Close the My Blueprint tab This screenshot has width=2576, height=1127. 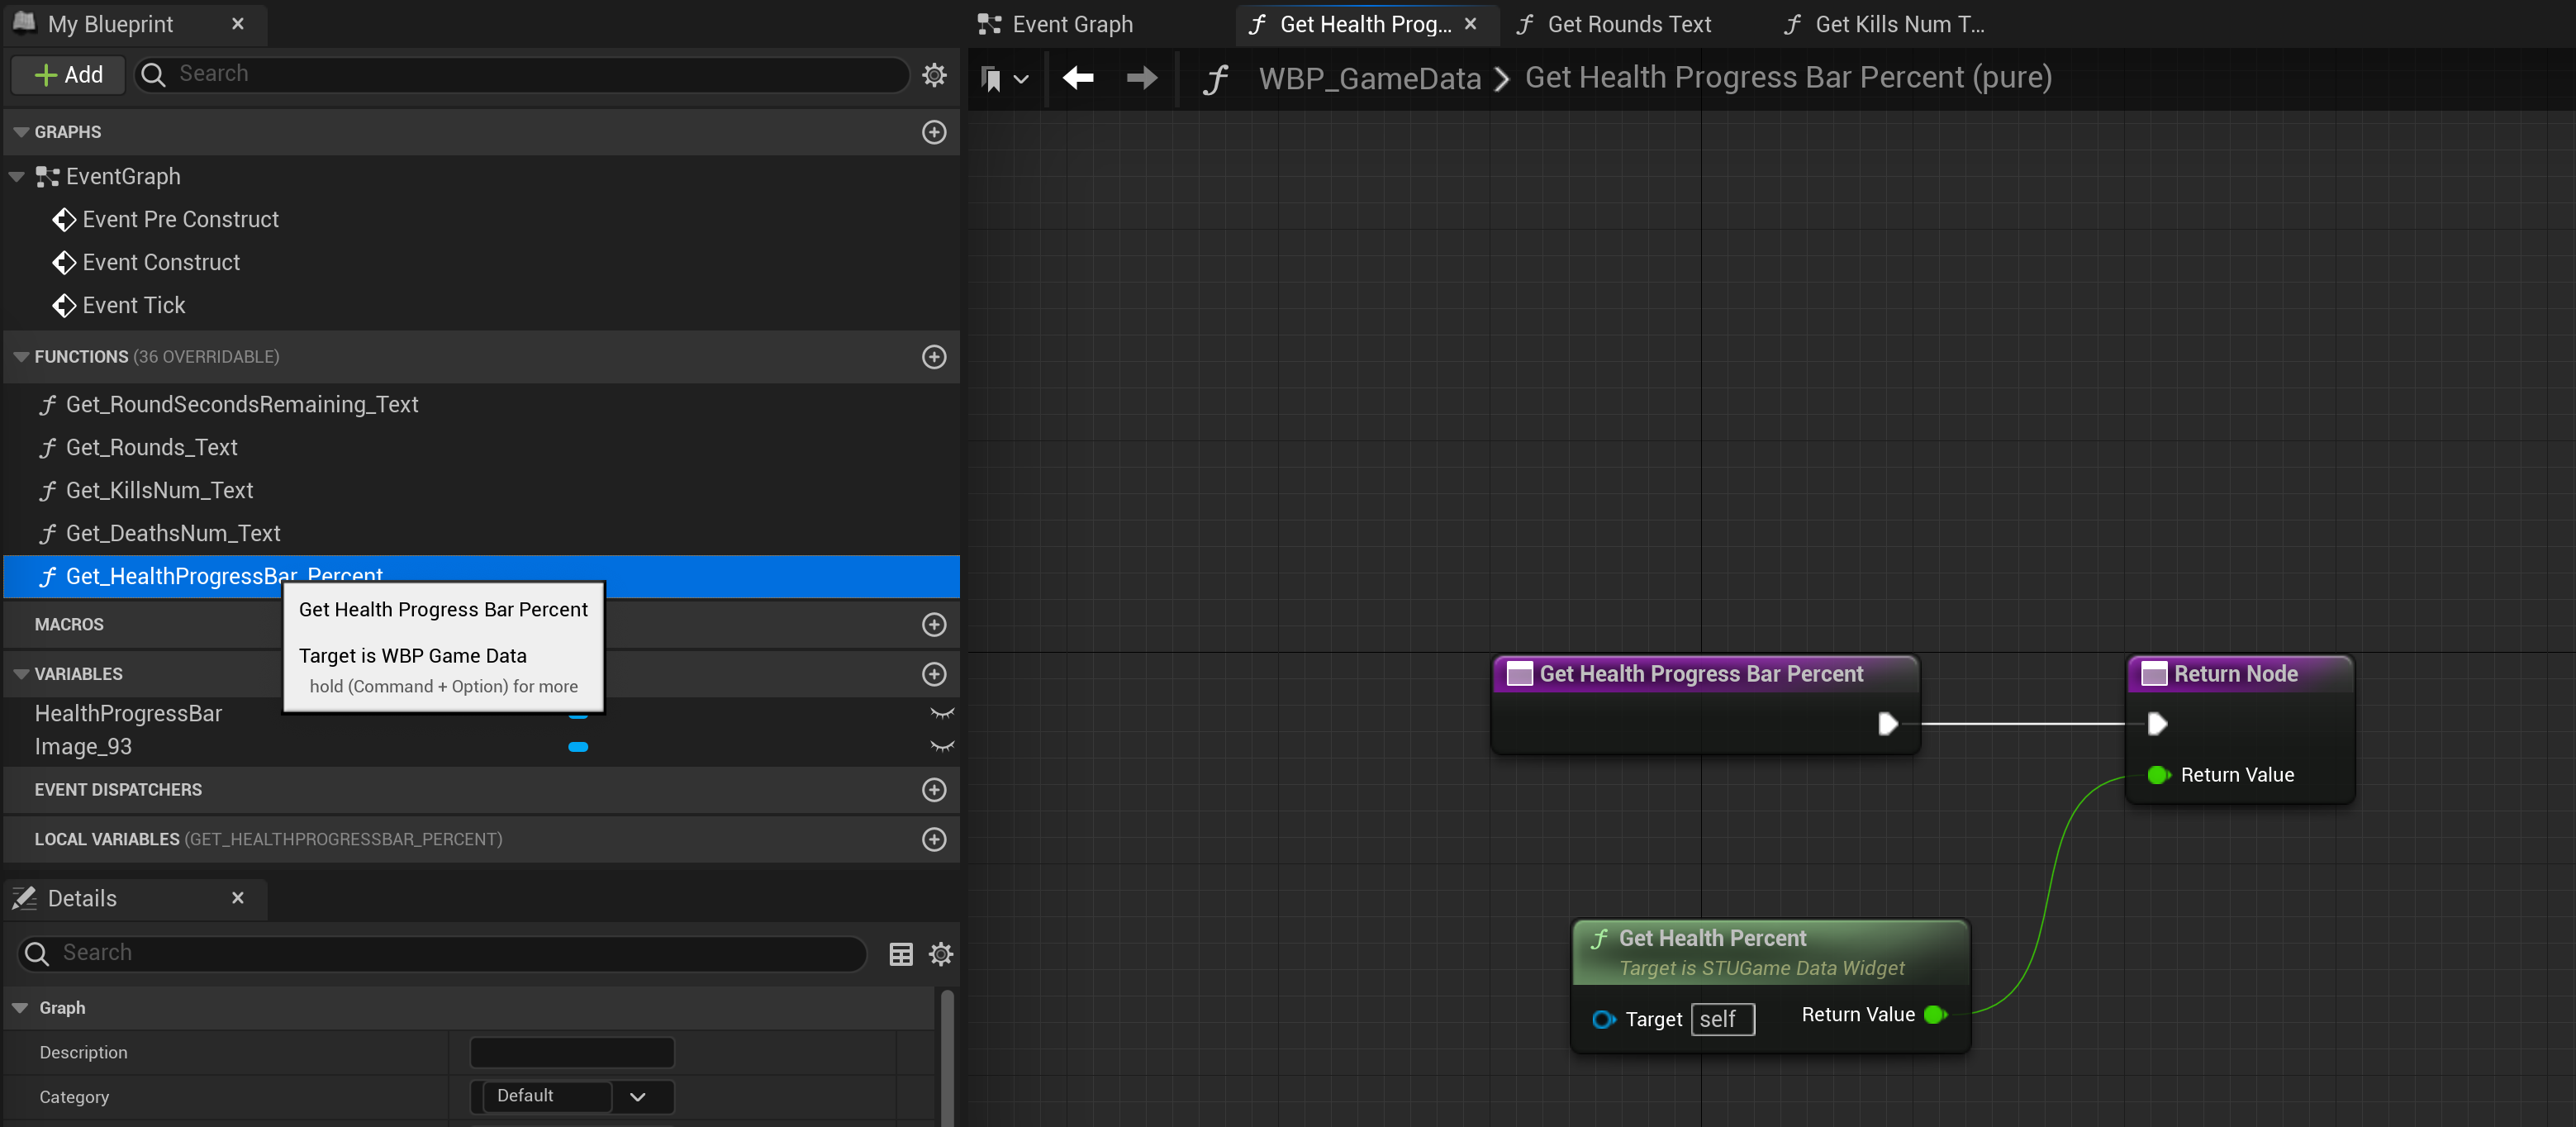tap(238, 24)
